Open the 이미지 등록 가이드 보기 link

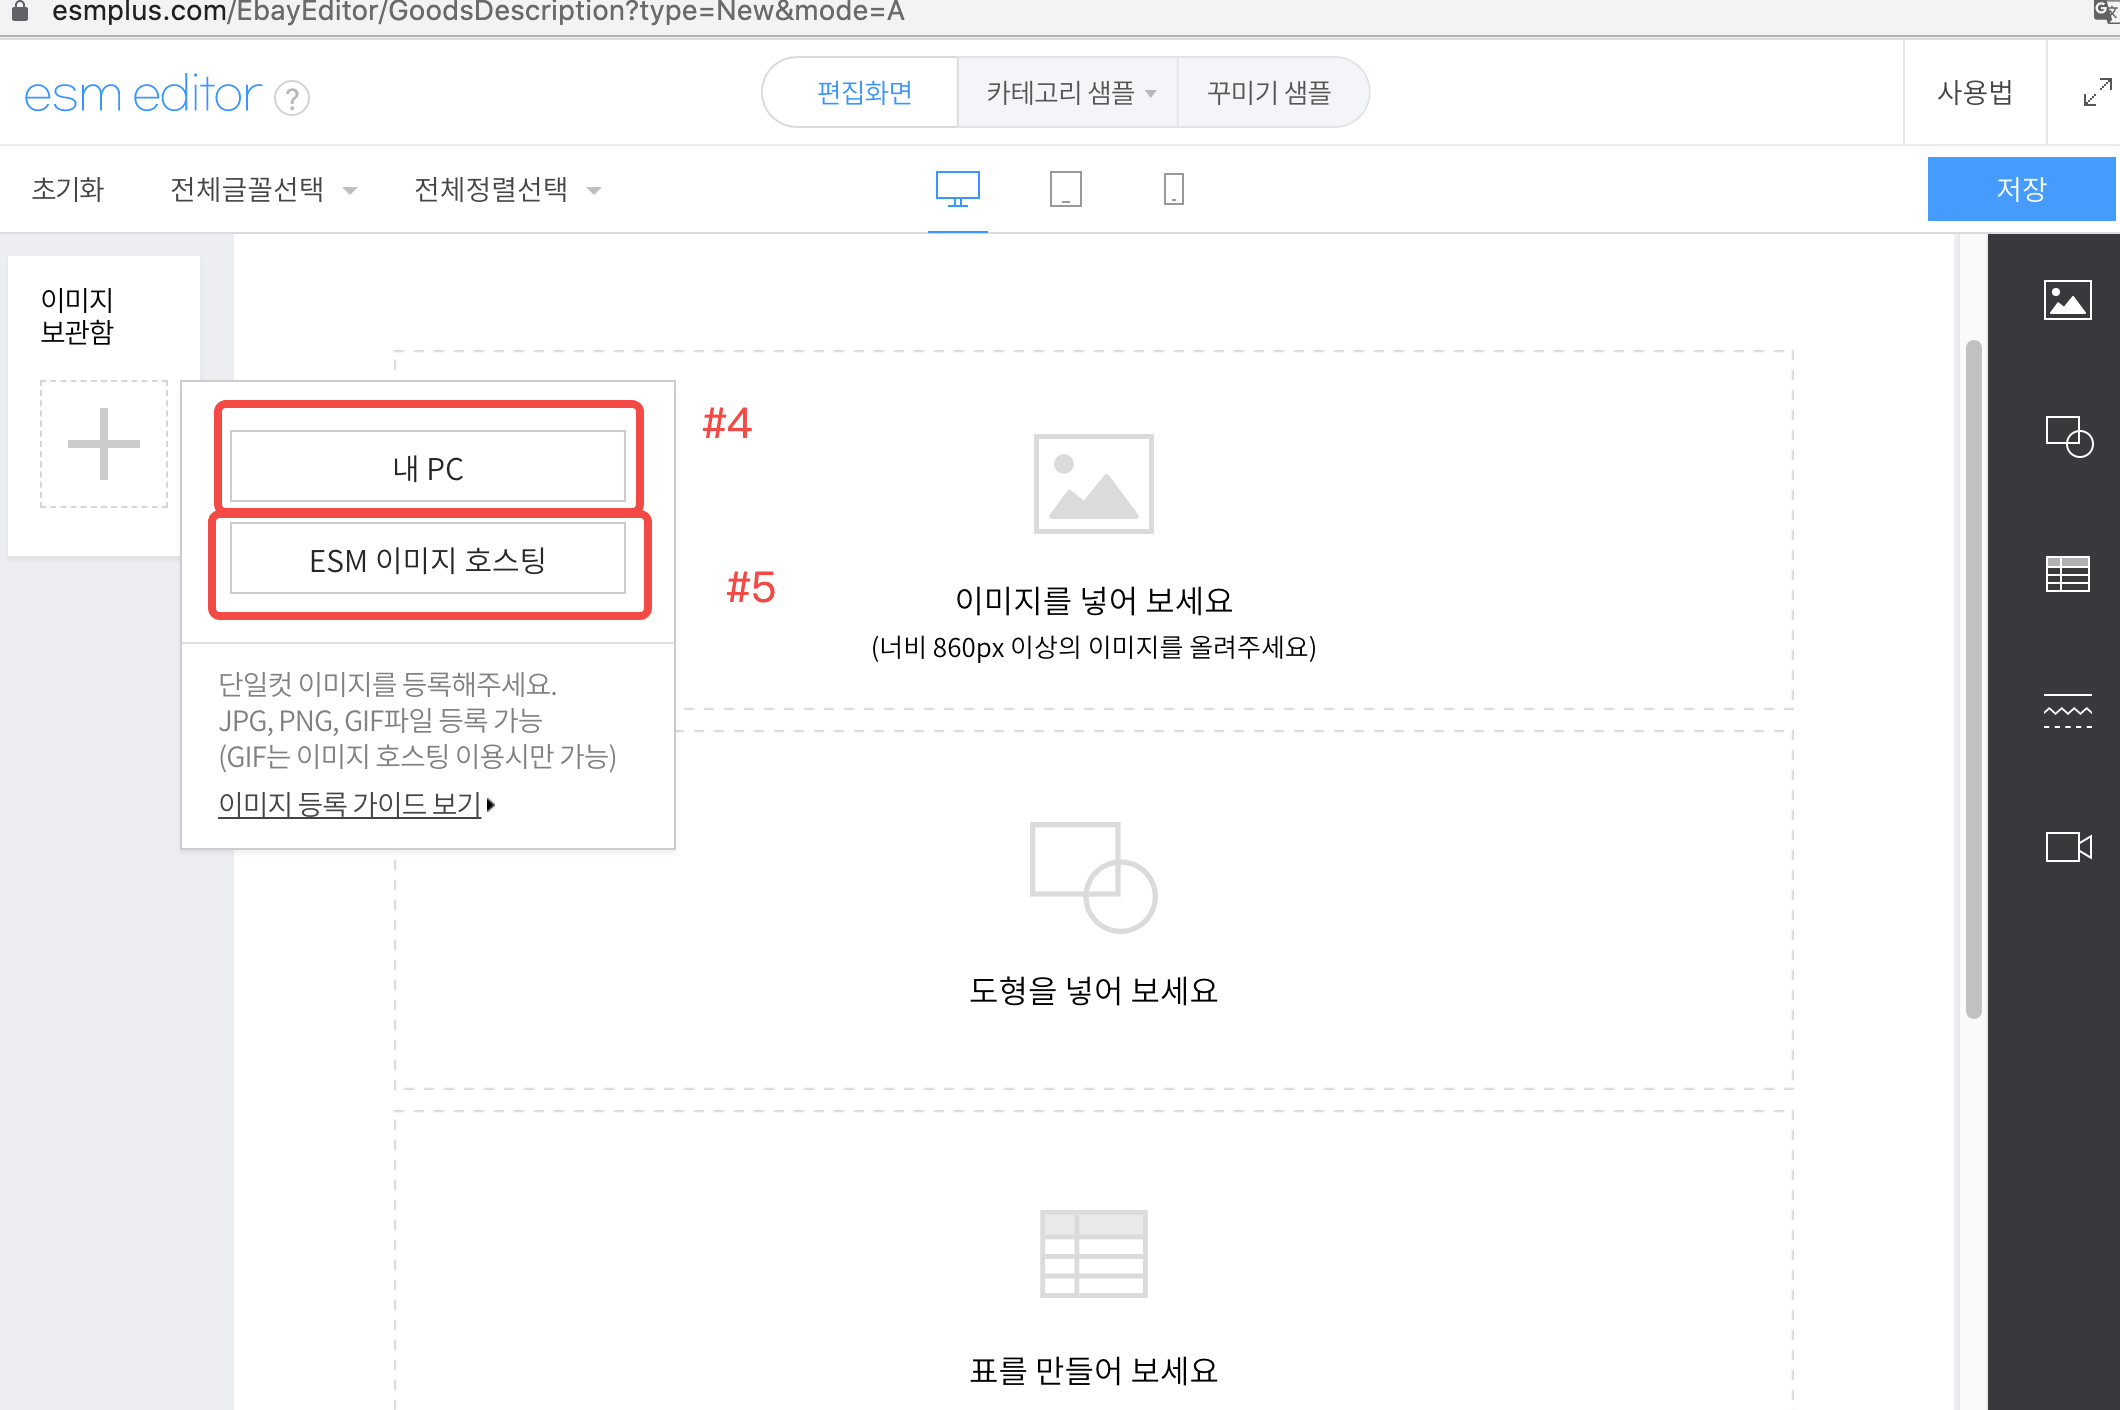point(350,803)
